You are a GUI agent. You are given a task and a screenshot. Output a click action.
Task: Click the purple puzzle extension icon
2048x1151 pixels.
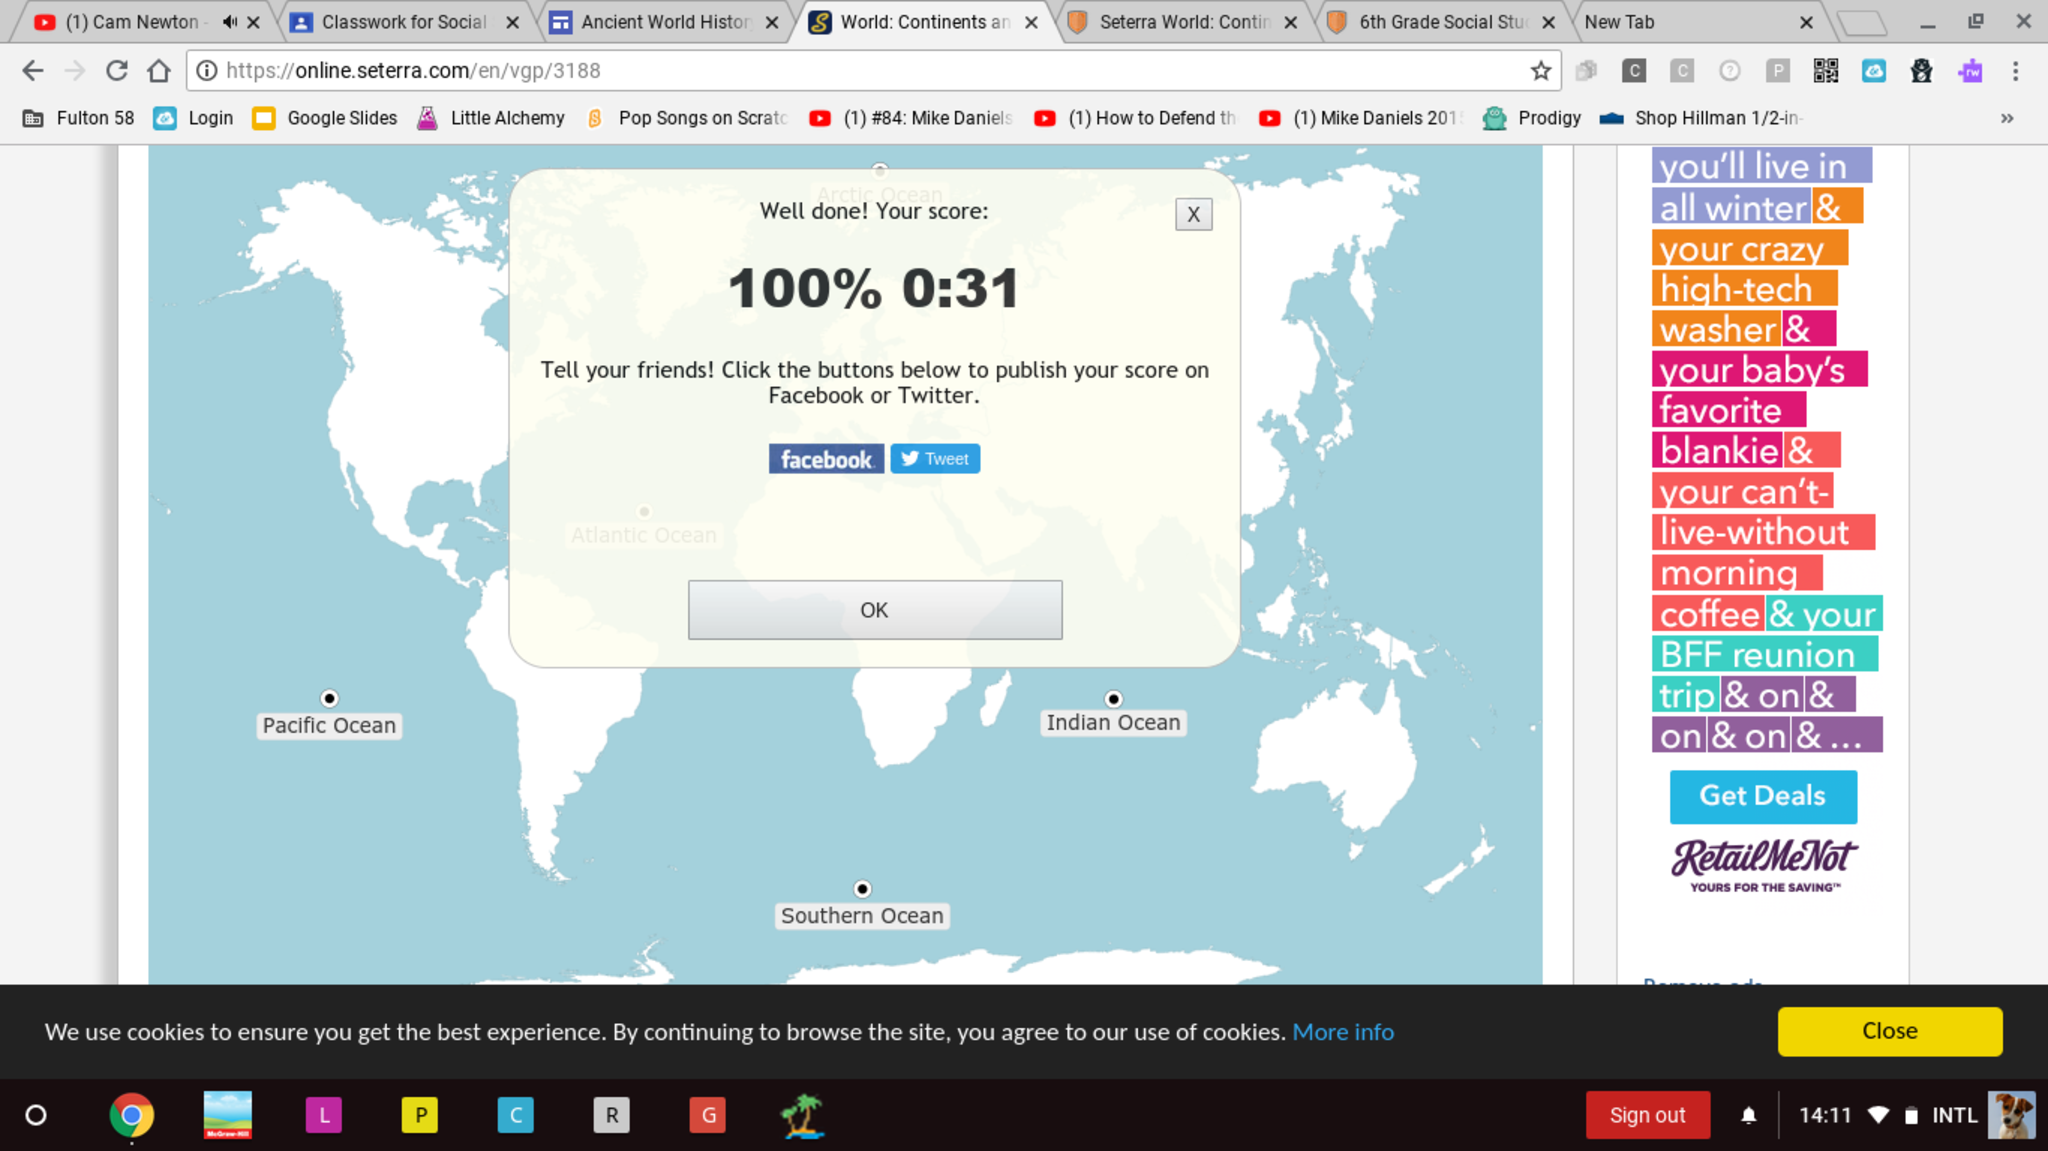tap(1970, 70)
